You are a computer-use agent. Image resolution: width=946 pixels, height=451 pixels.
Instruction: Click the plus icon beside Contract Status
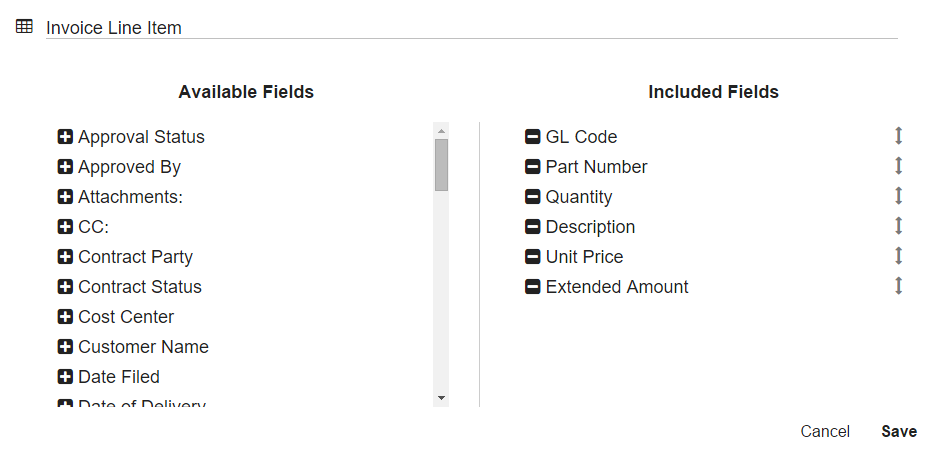pyautogui.click(x=66, y=287)
